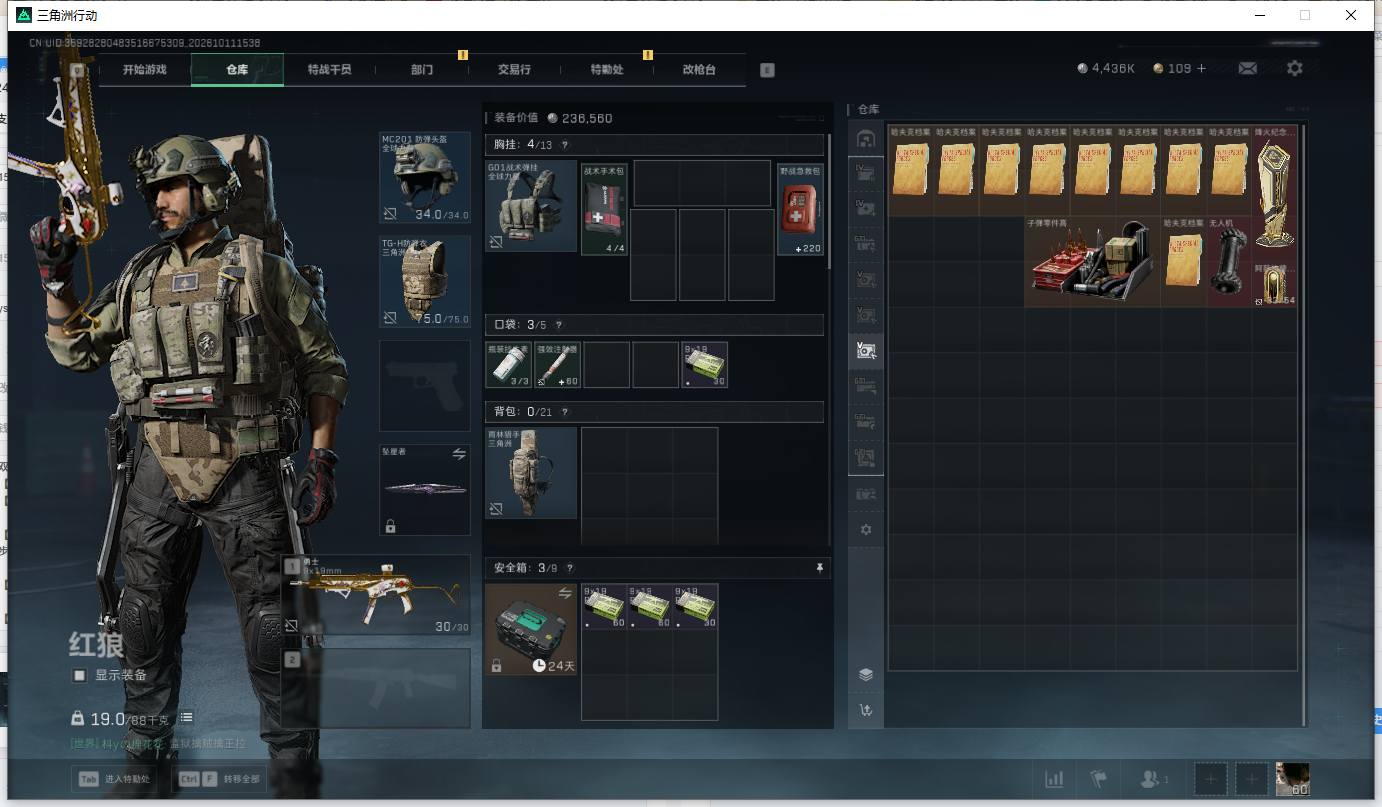
Task: Open the 特勤处 tab
Action: (607, 70)
